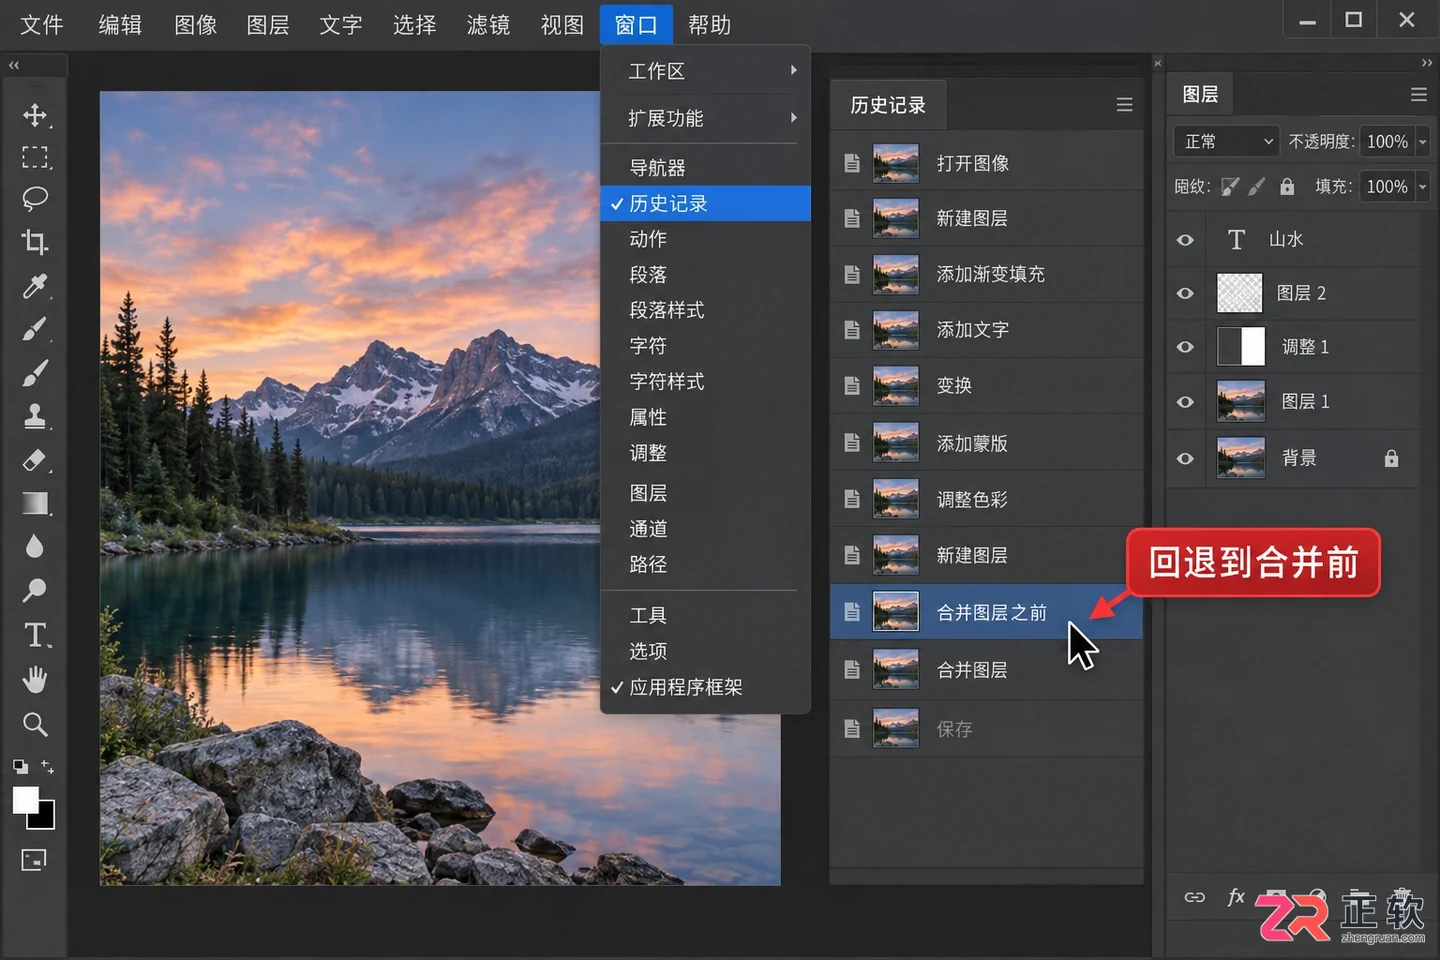Hide the 图层 2 layer
This screenshot has height=960, width=1440.
click(1185, 293)
